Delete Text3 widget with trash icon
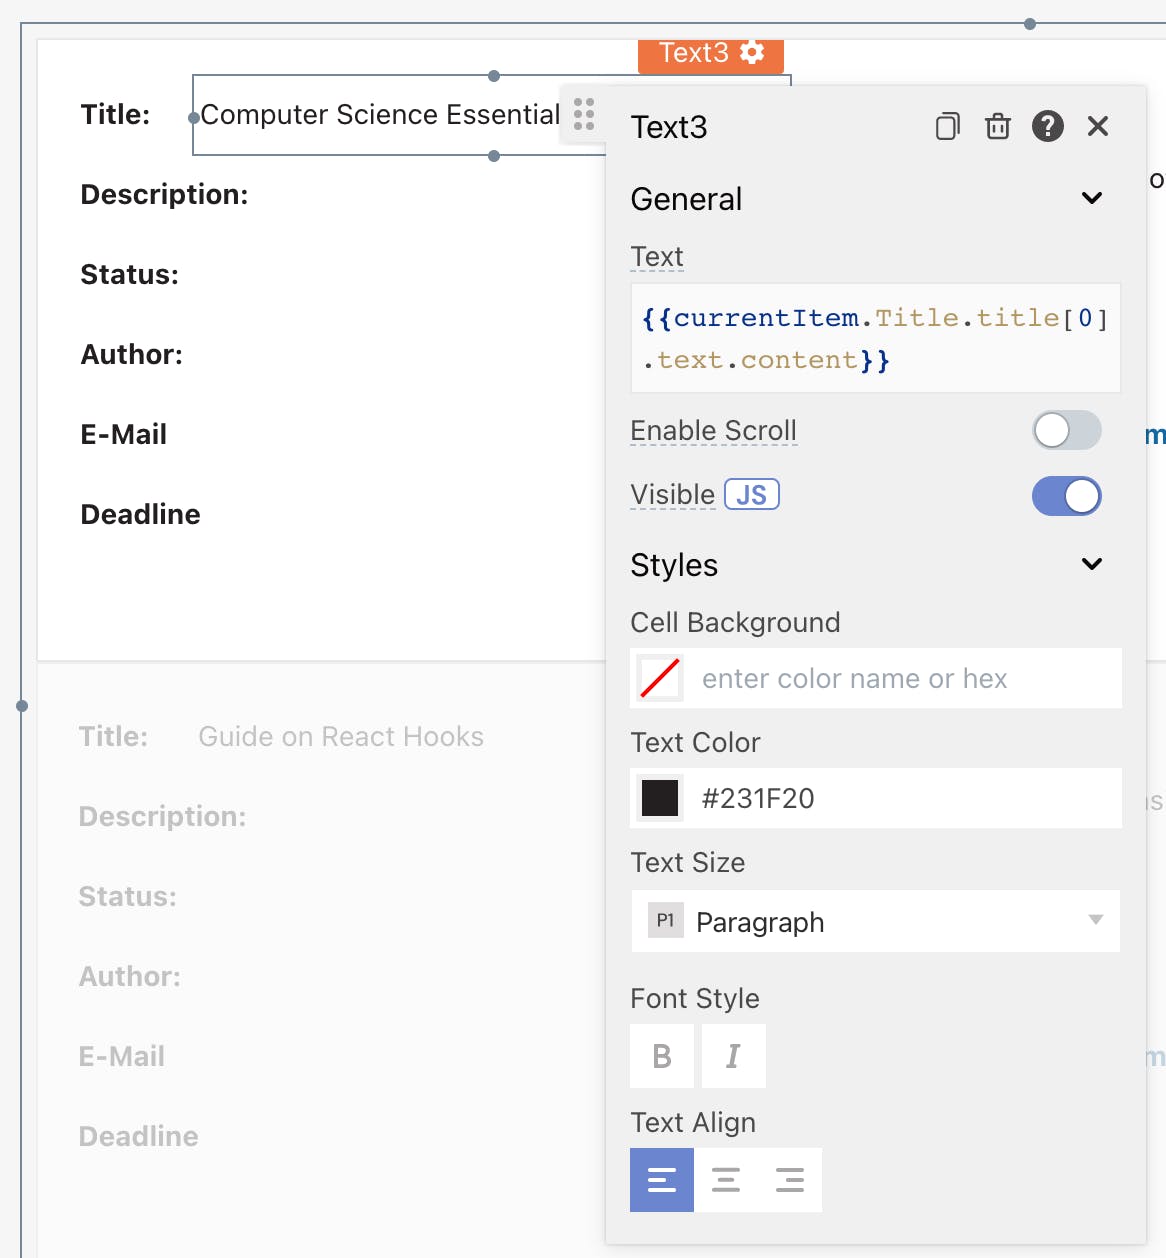Viewport: 1166px width, 1258px height. click(x=997, y=127)
